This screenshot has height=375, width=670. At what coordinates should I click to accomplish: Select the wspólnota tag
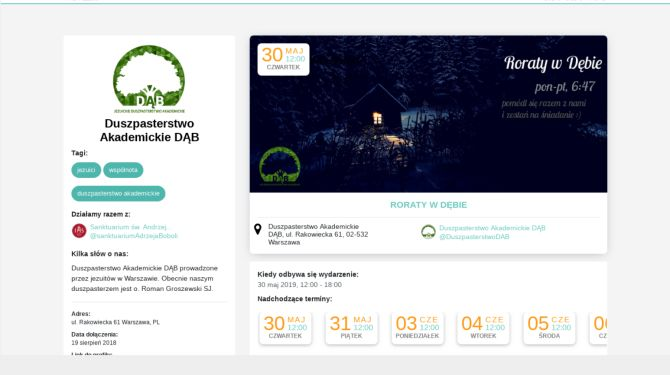pyautogui.click(x=123, y=170)
